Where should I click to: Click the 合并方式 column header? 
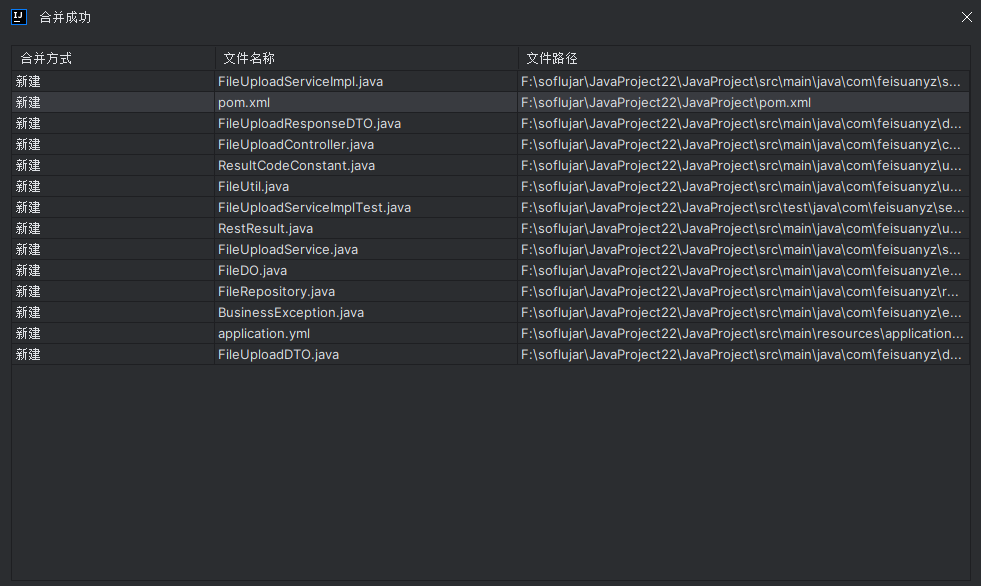point(46,59)
